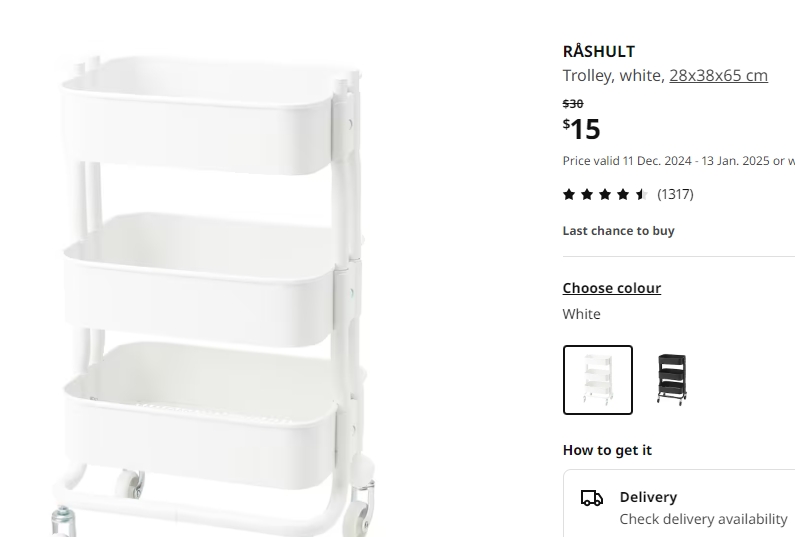795x537 pixels.
Task: Select the black trolley colour option
Action: [672, 380]
